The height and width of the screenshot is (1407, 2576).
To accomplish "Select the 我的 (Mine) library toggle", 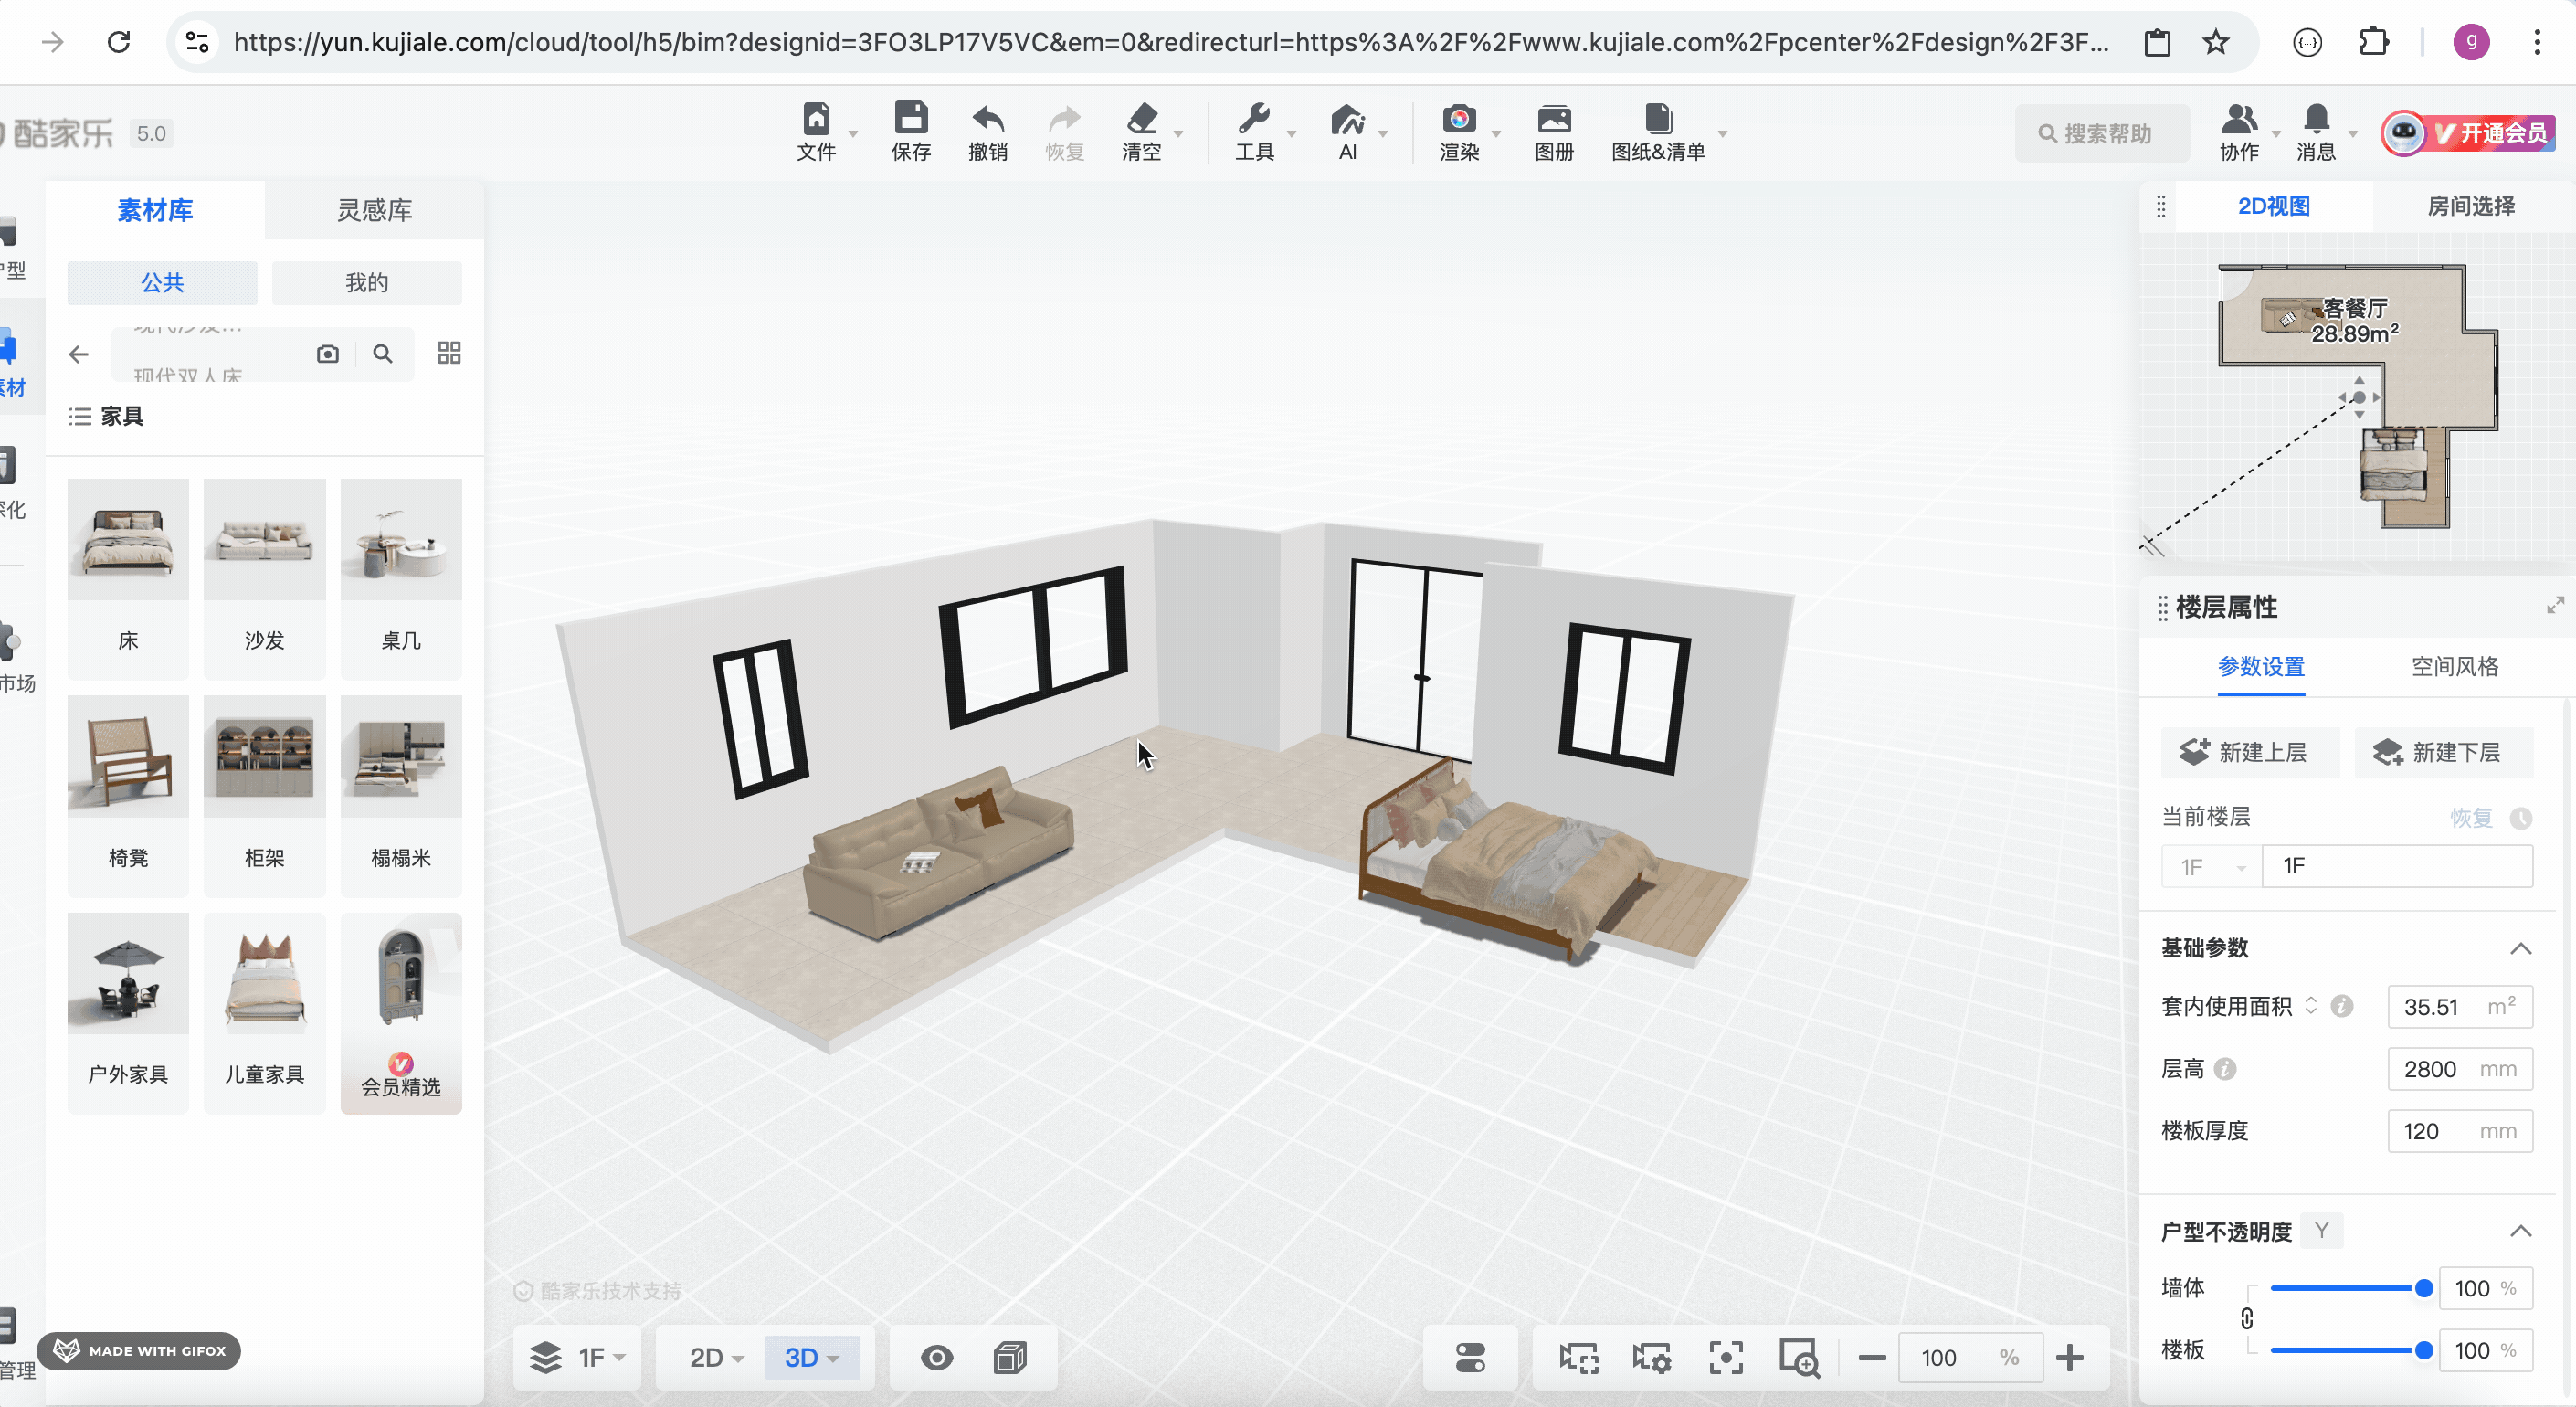I will (367, 283).
